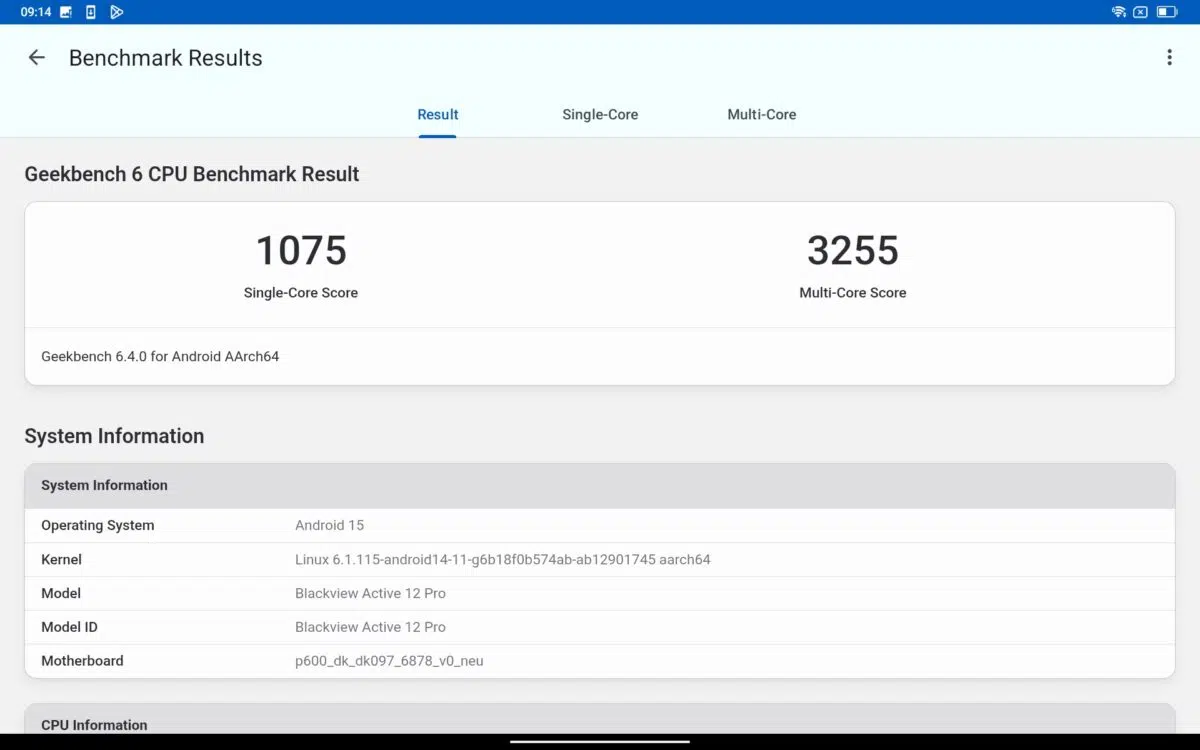This screenshot has width=1200, height=750.
Task: Switch to the Single-Core tab
Action: coord(600,115)
